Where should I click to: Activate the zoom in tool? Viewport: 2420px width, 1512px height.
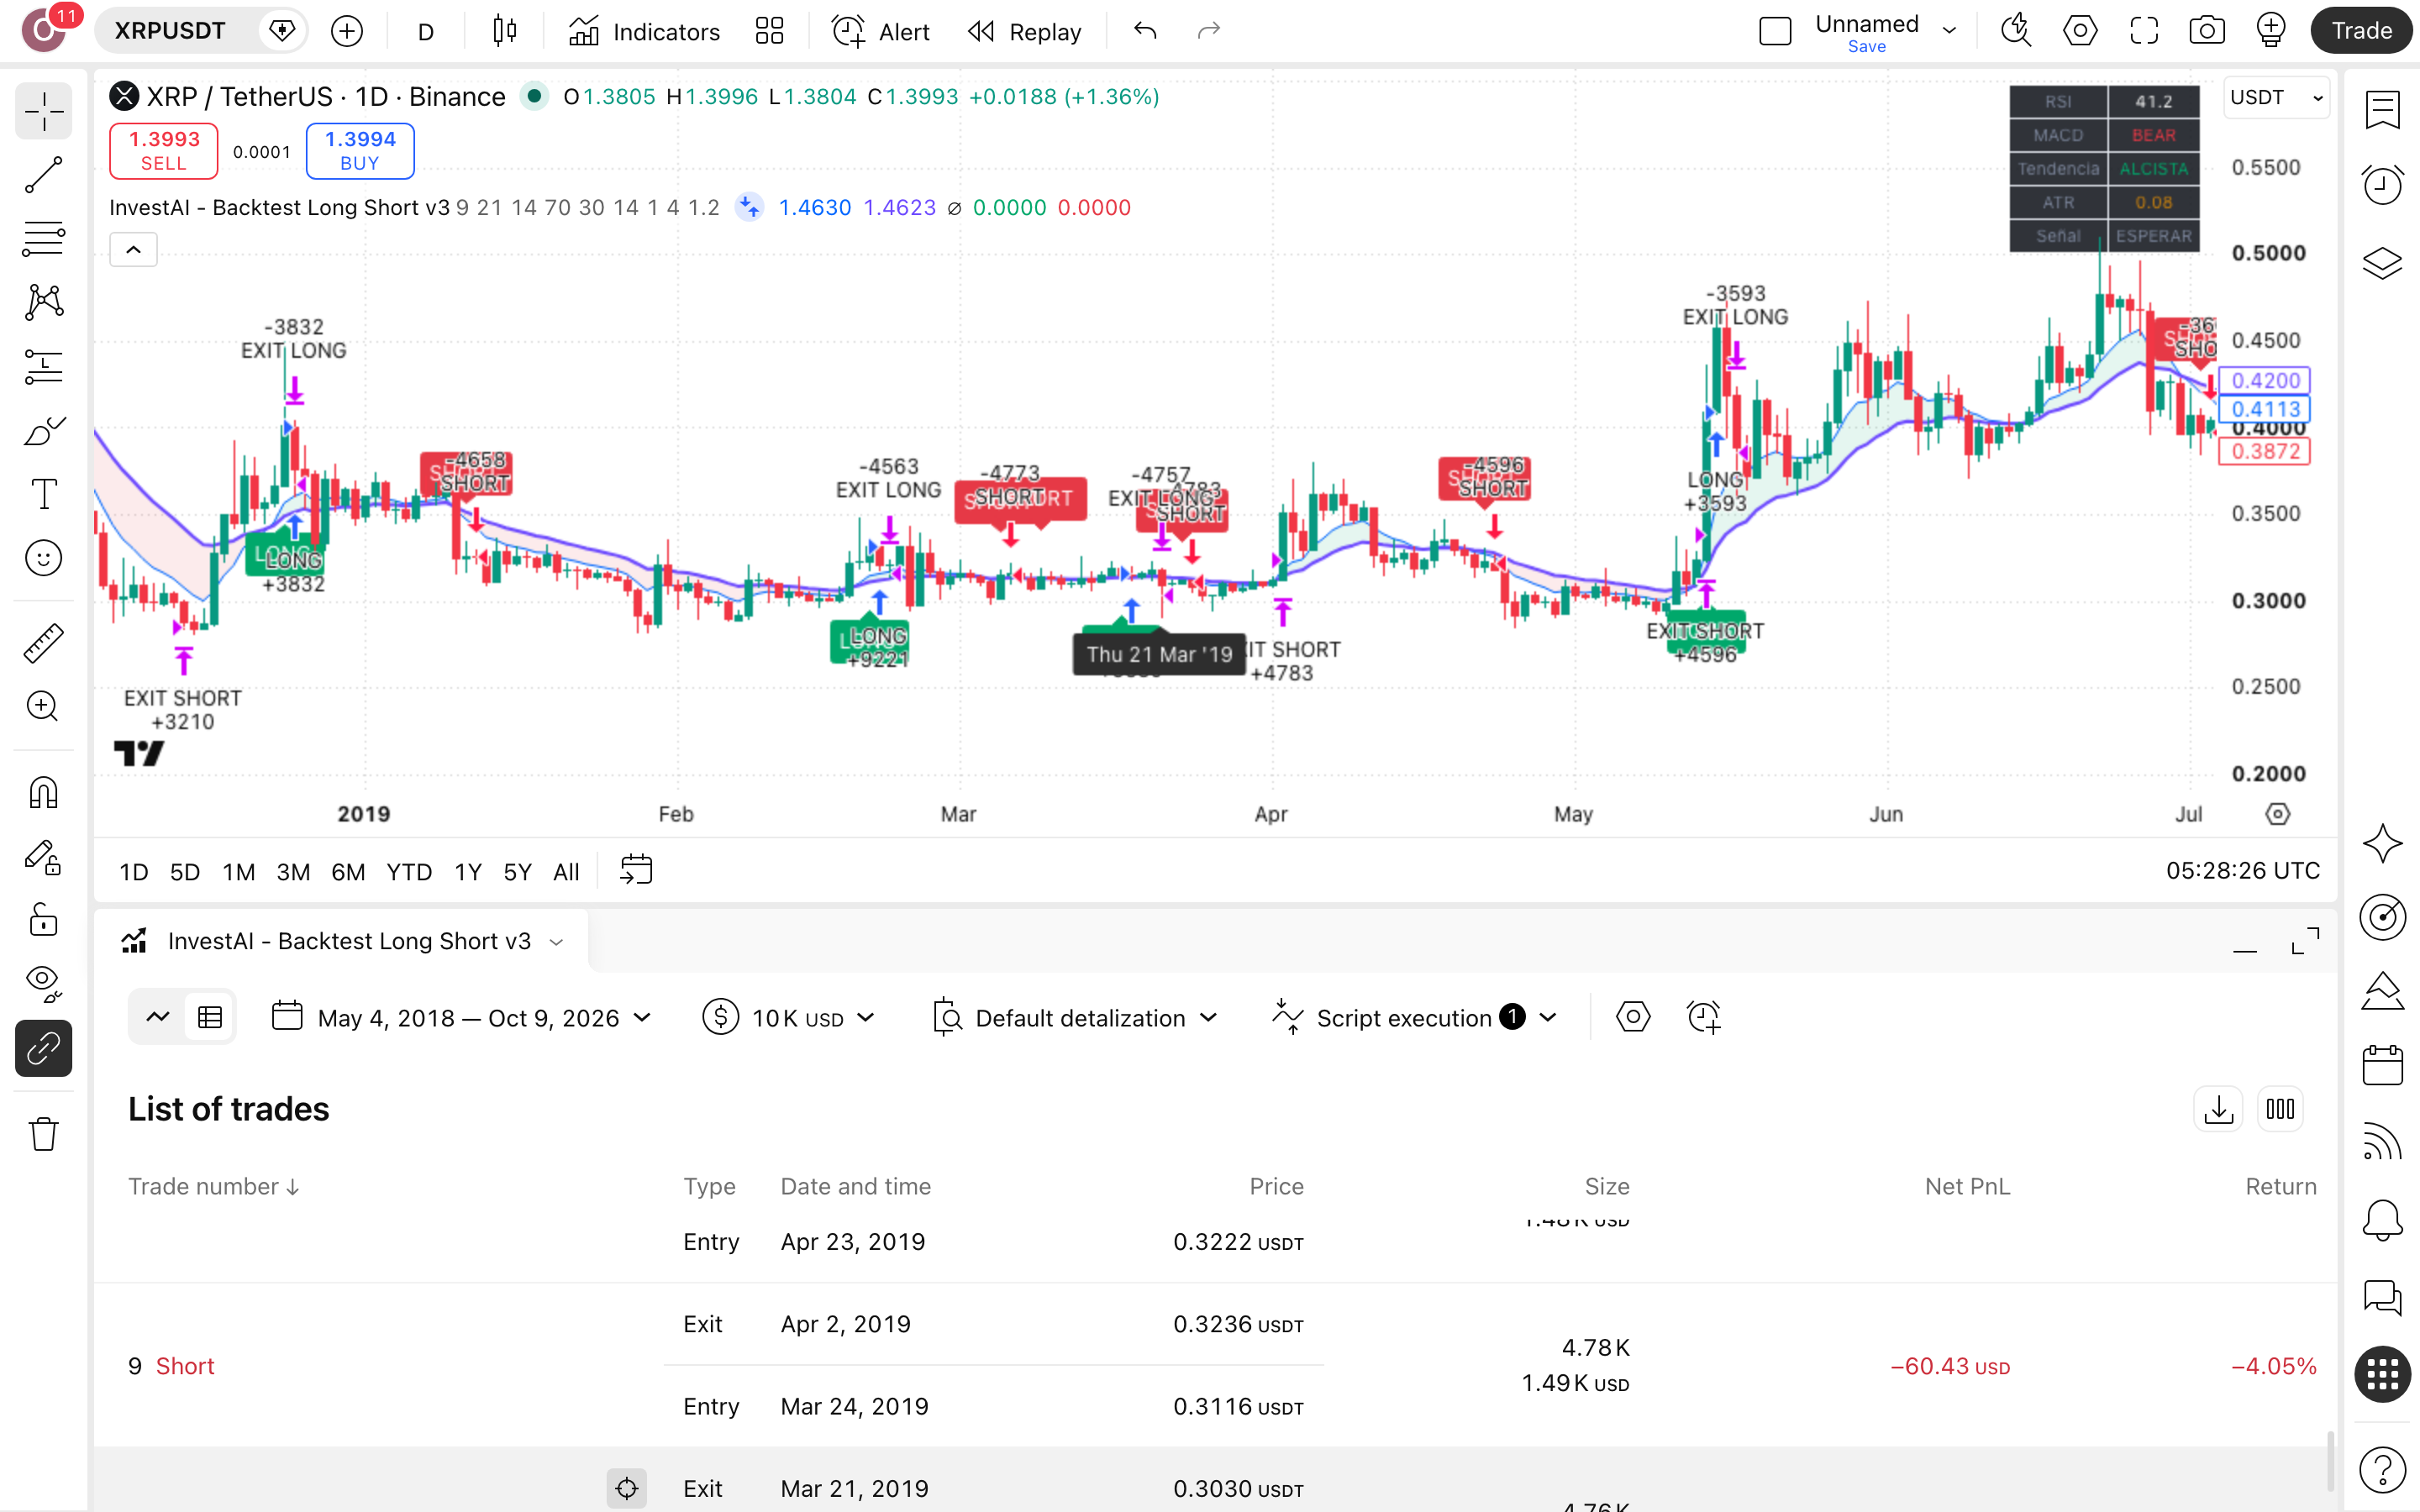[43, 707]
